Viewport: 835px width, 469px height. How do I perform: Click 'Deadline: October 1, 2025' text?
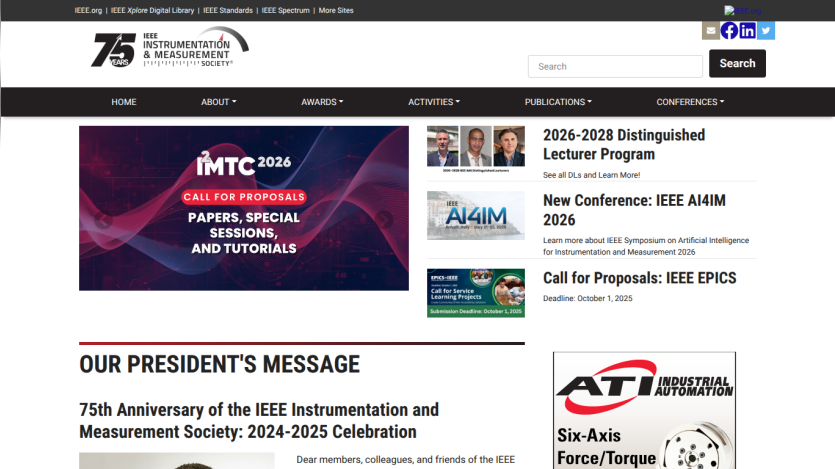[588, 299]
